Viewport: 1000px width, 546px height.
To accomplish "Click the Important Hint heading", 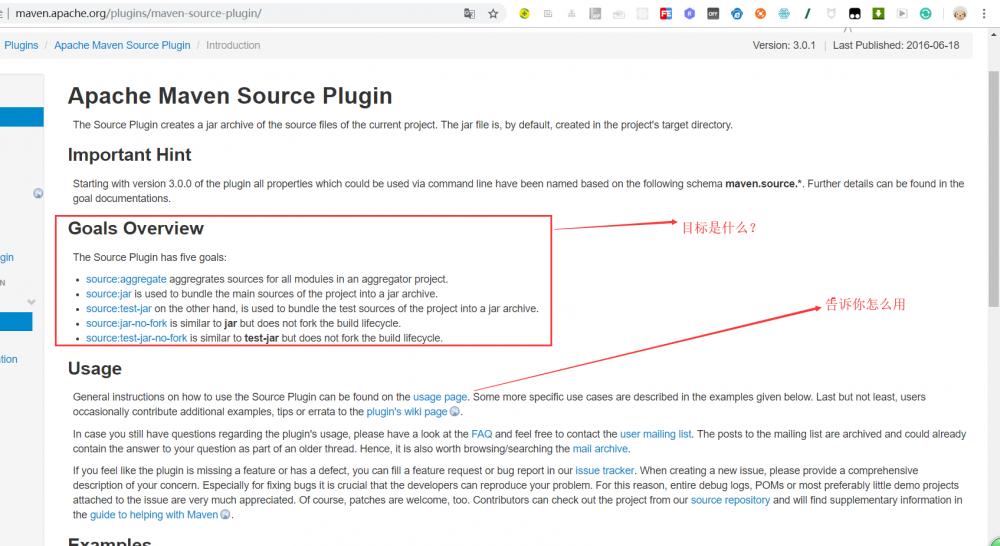I will (129, 155).
